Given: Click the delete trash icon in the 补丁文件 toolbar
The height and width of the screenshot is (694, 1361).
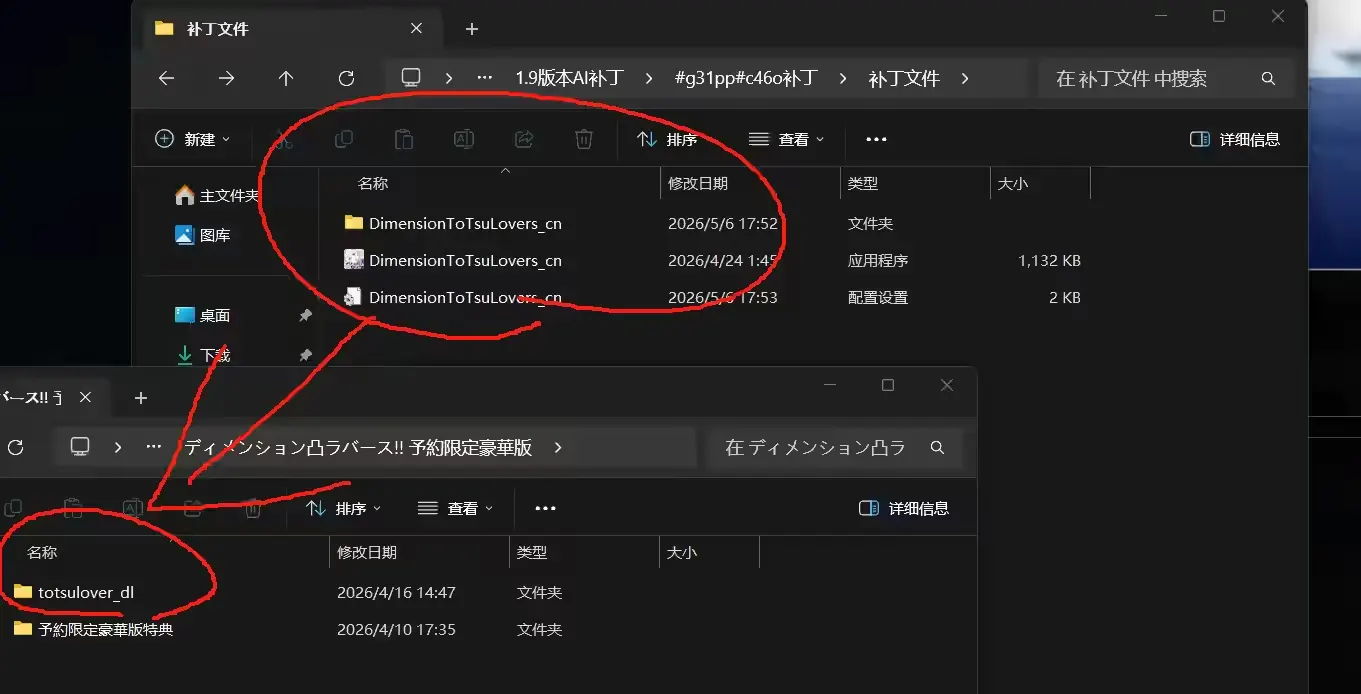Looking at the screenshot, I should pyautogui.click(x=584, y=140).
